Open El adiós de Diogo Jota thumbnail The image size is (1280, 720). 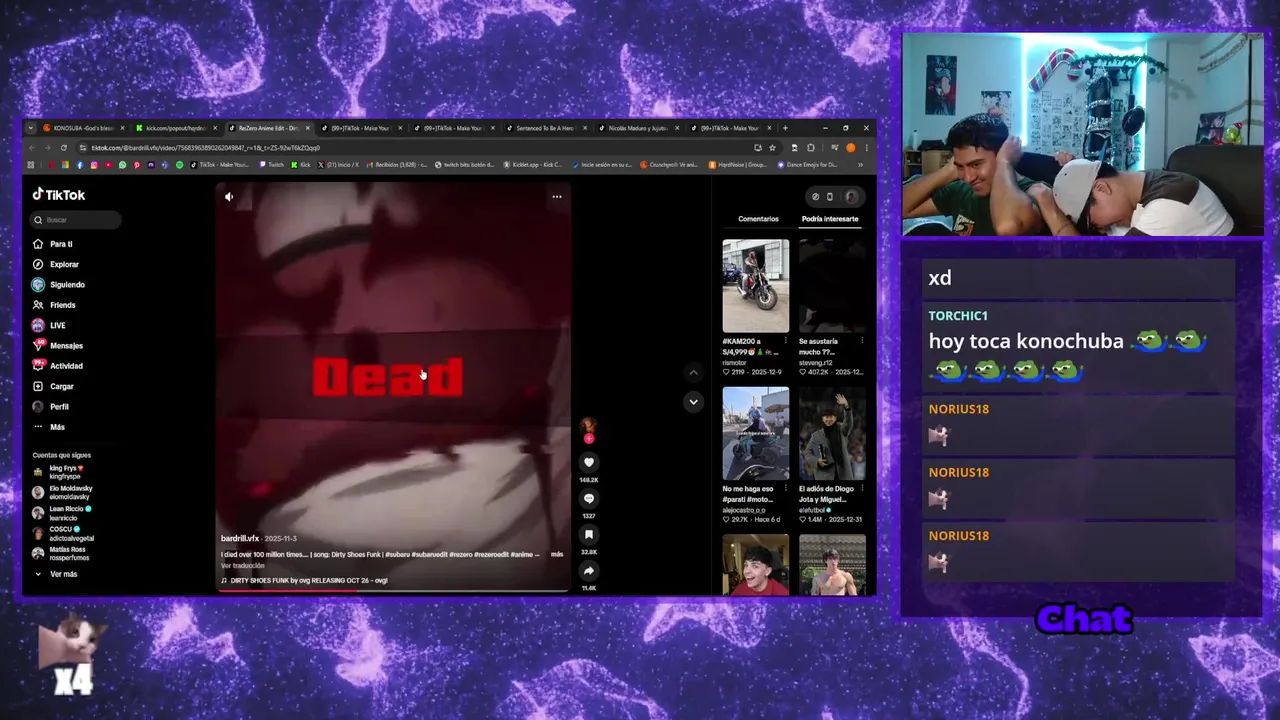click(832, 434)
